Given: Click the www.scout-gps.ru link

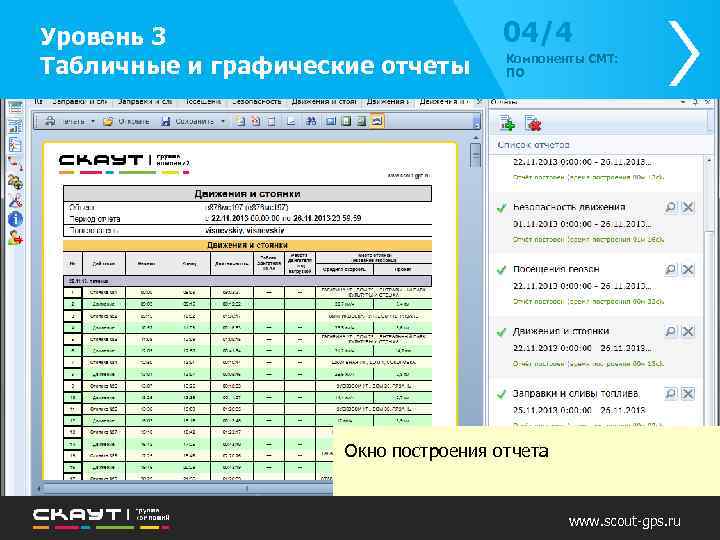Looking at the screenshot, I should tap(624, 522).
